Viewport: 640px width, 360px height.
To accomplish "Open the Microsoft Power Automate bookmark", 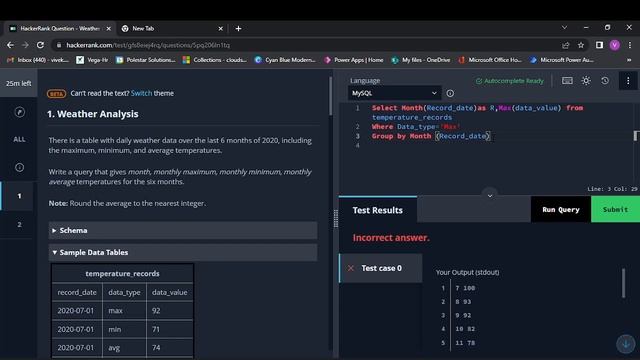I will click(562, 60).
